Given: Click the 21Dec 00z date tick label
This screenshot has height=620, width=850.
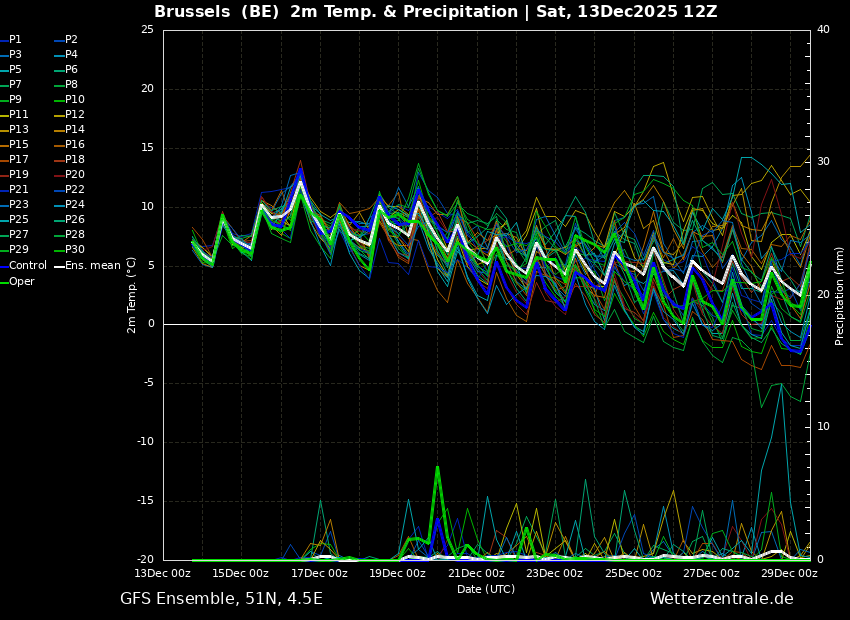Looking at the screenshot, I should point(476,574).
